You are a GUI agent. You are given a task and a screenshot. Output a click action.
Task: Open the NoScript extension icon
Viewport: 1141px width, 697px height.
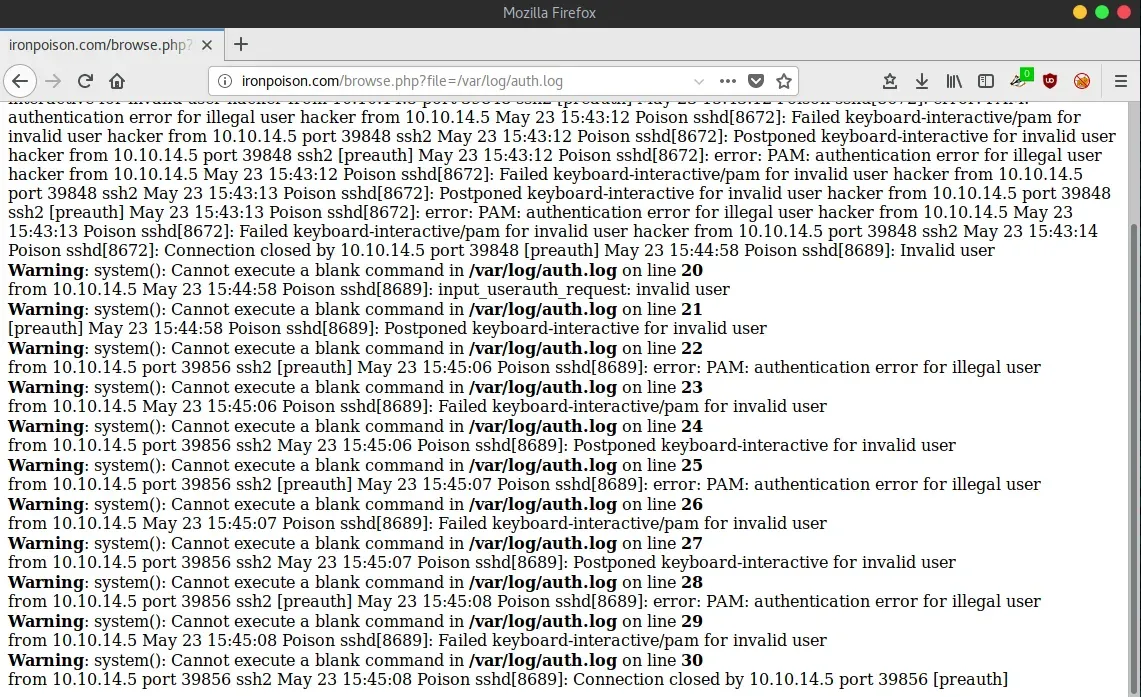pyautogui.click(x=1082, y=81)
